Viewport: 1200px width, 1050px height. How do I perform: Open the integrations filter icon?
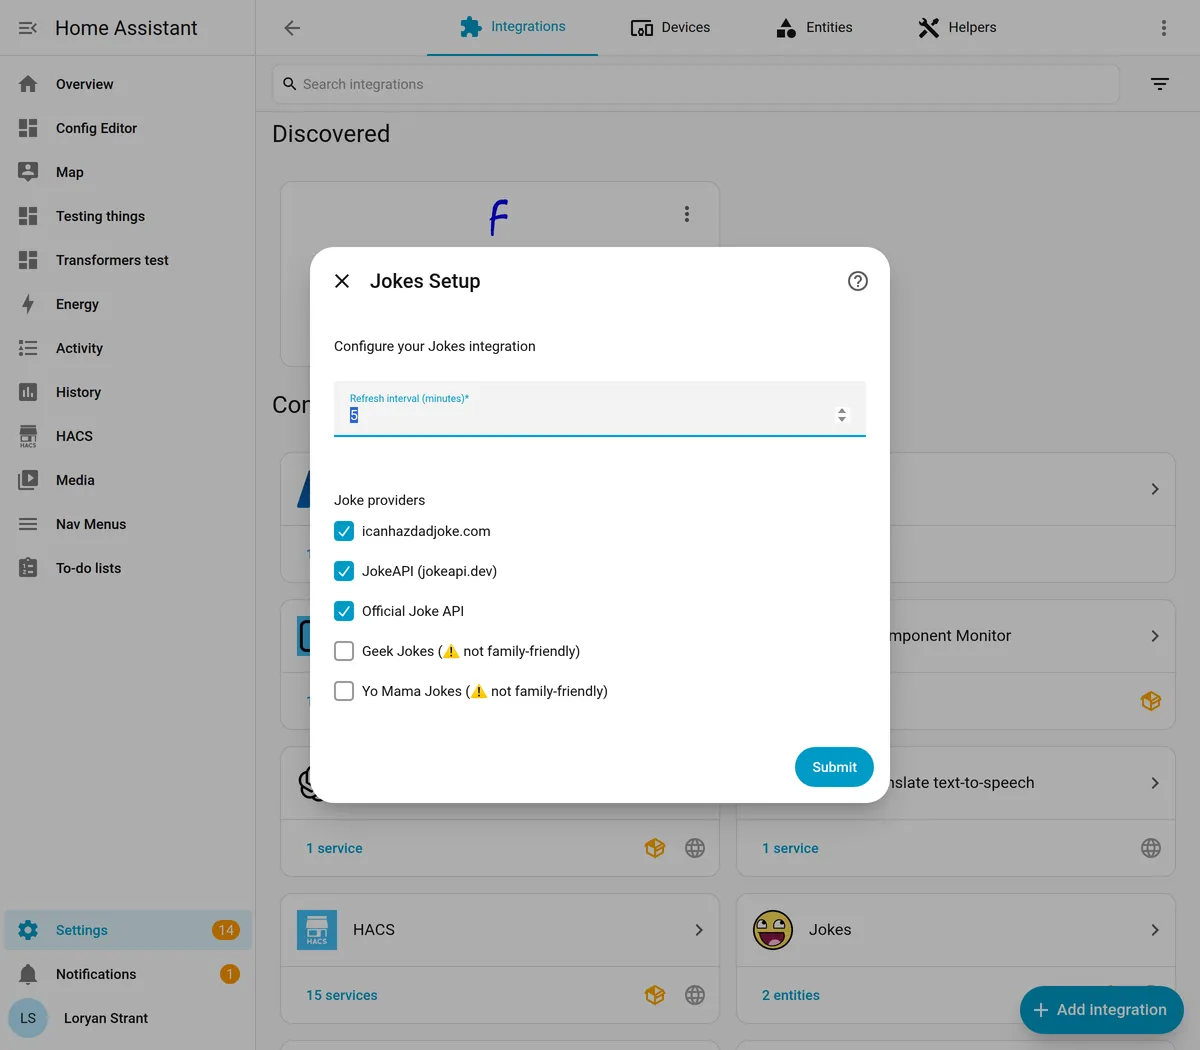pyautogui.click(x=1160, y=84)
